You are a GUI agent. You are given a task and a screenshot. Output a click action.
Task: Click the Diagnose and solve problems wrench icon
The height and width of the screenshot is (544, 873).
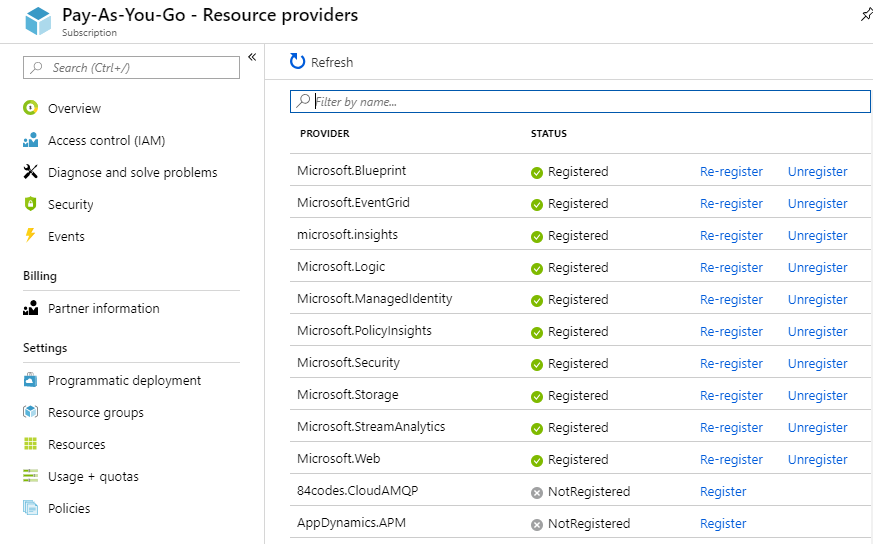[30, 172]
